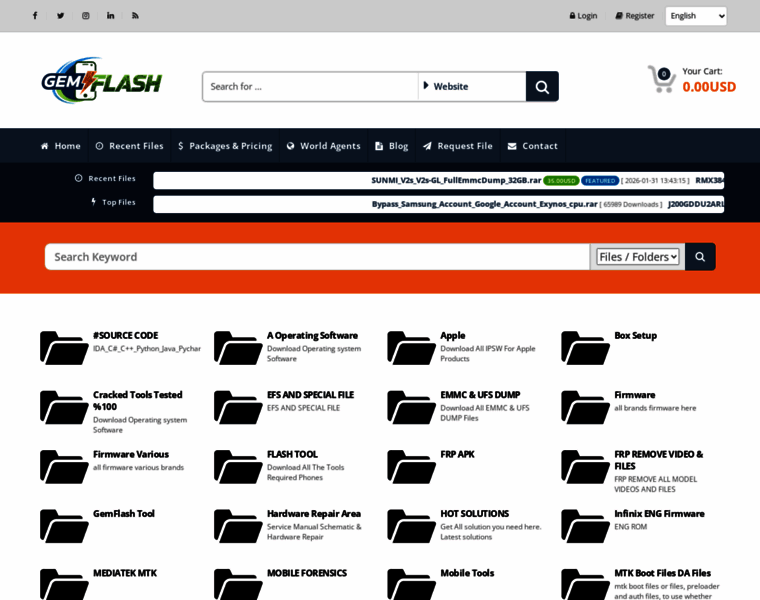The width and height of the screenshot is (760, 600).
Task: Click the MOBILE FORENSICS folder title
Action: tap(307, 573)
